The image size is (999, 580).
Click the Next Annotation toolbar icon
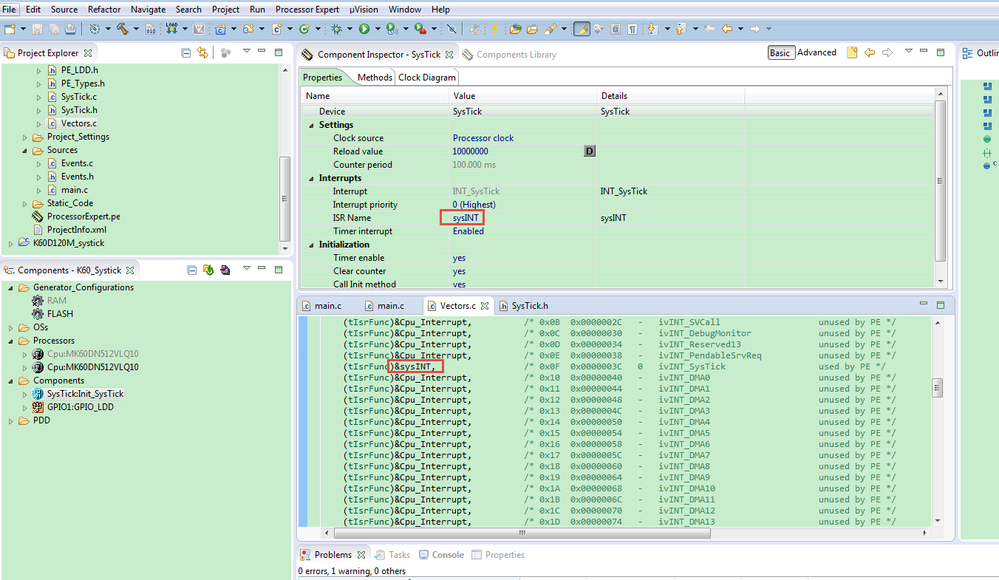652,29
